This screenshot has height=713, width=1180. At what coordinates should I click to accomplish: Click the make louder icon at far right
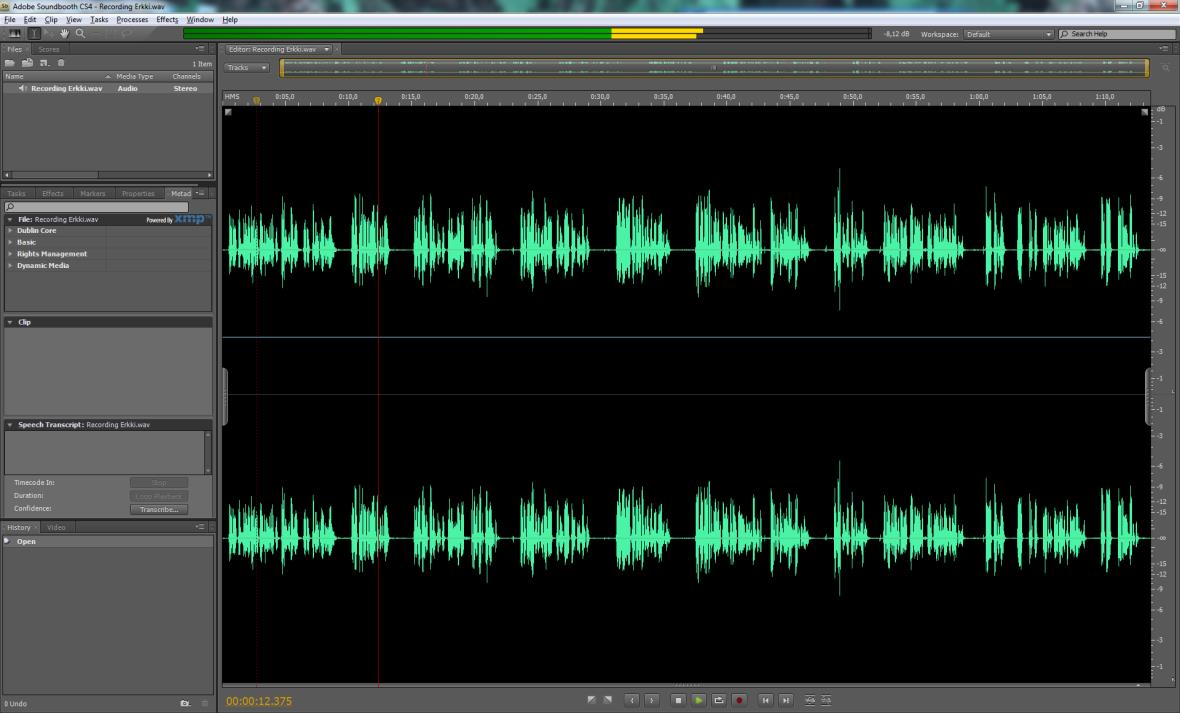tap(826, 700)
